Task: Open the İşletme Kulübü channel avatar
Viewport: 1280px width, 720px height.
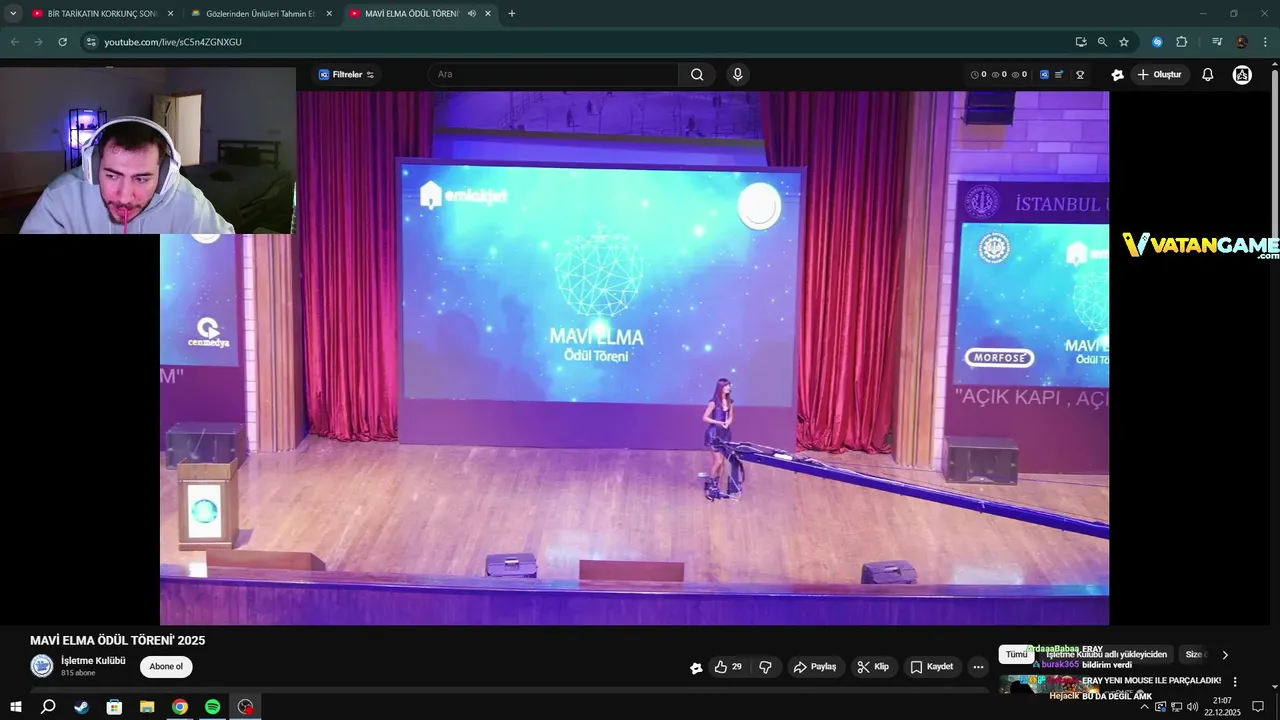Action: (42, 666)
